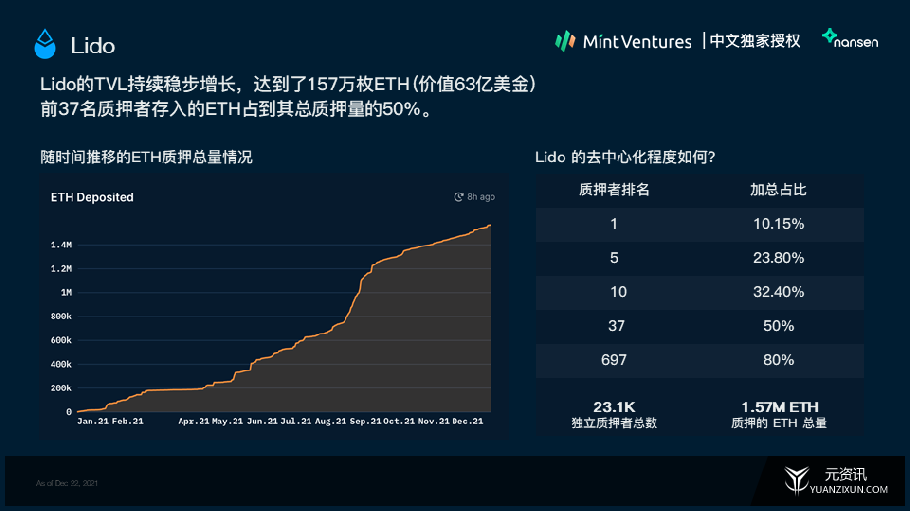Click the 'ETH Deposited' chart label
The image size is (910, 511).
(x=92, y=197)
